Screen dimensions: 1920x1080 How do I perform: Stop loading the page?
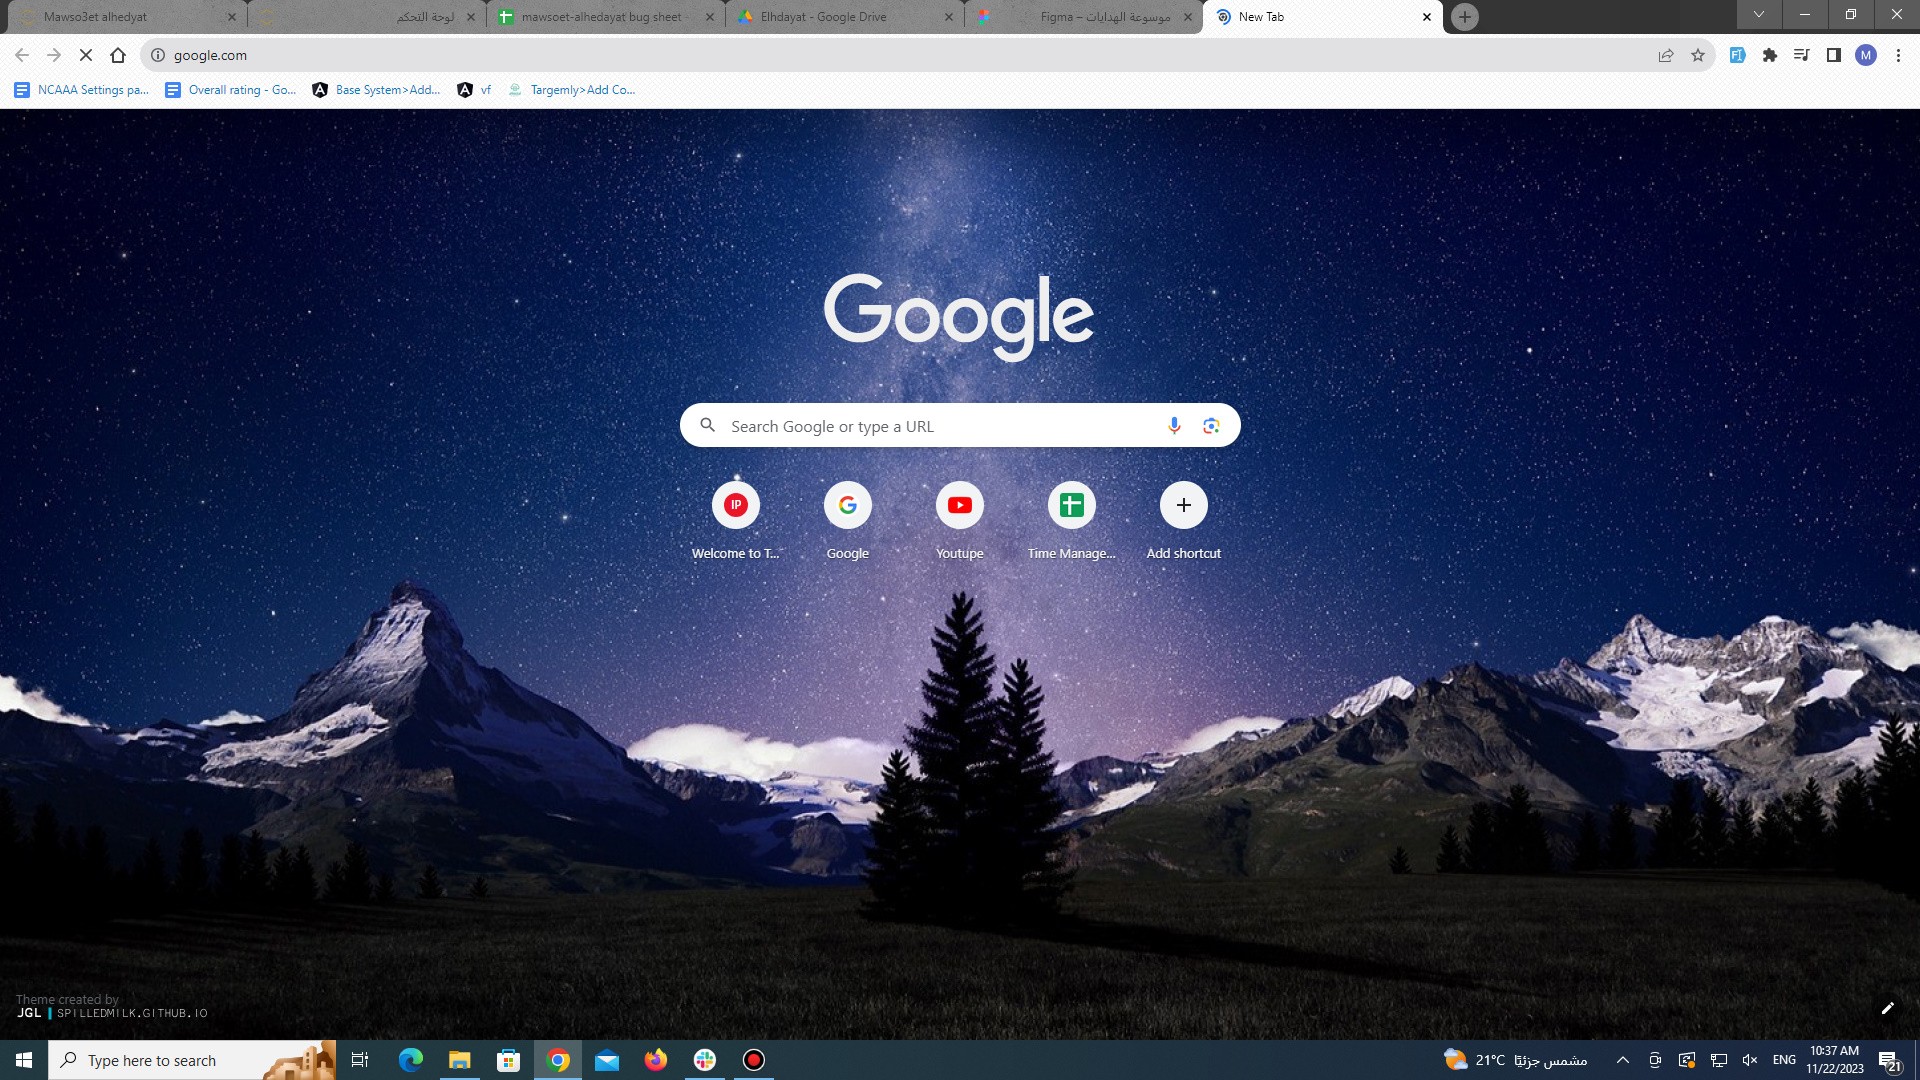(x=86, y=55)
